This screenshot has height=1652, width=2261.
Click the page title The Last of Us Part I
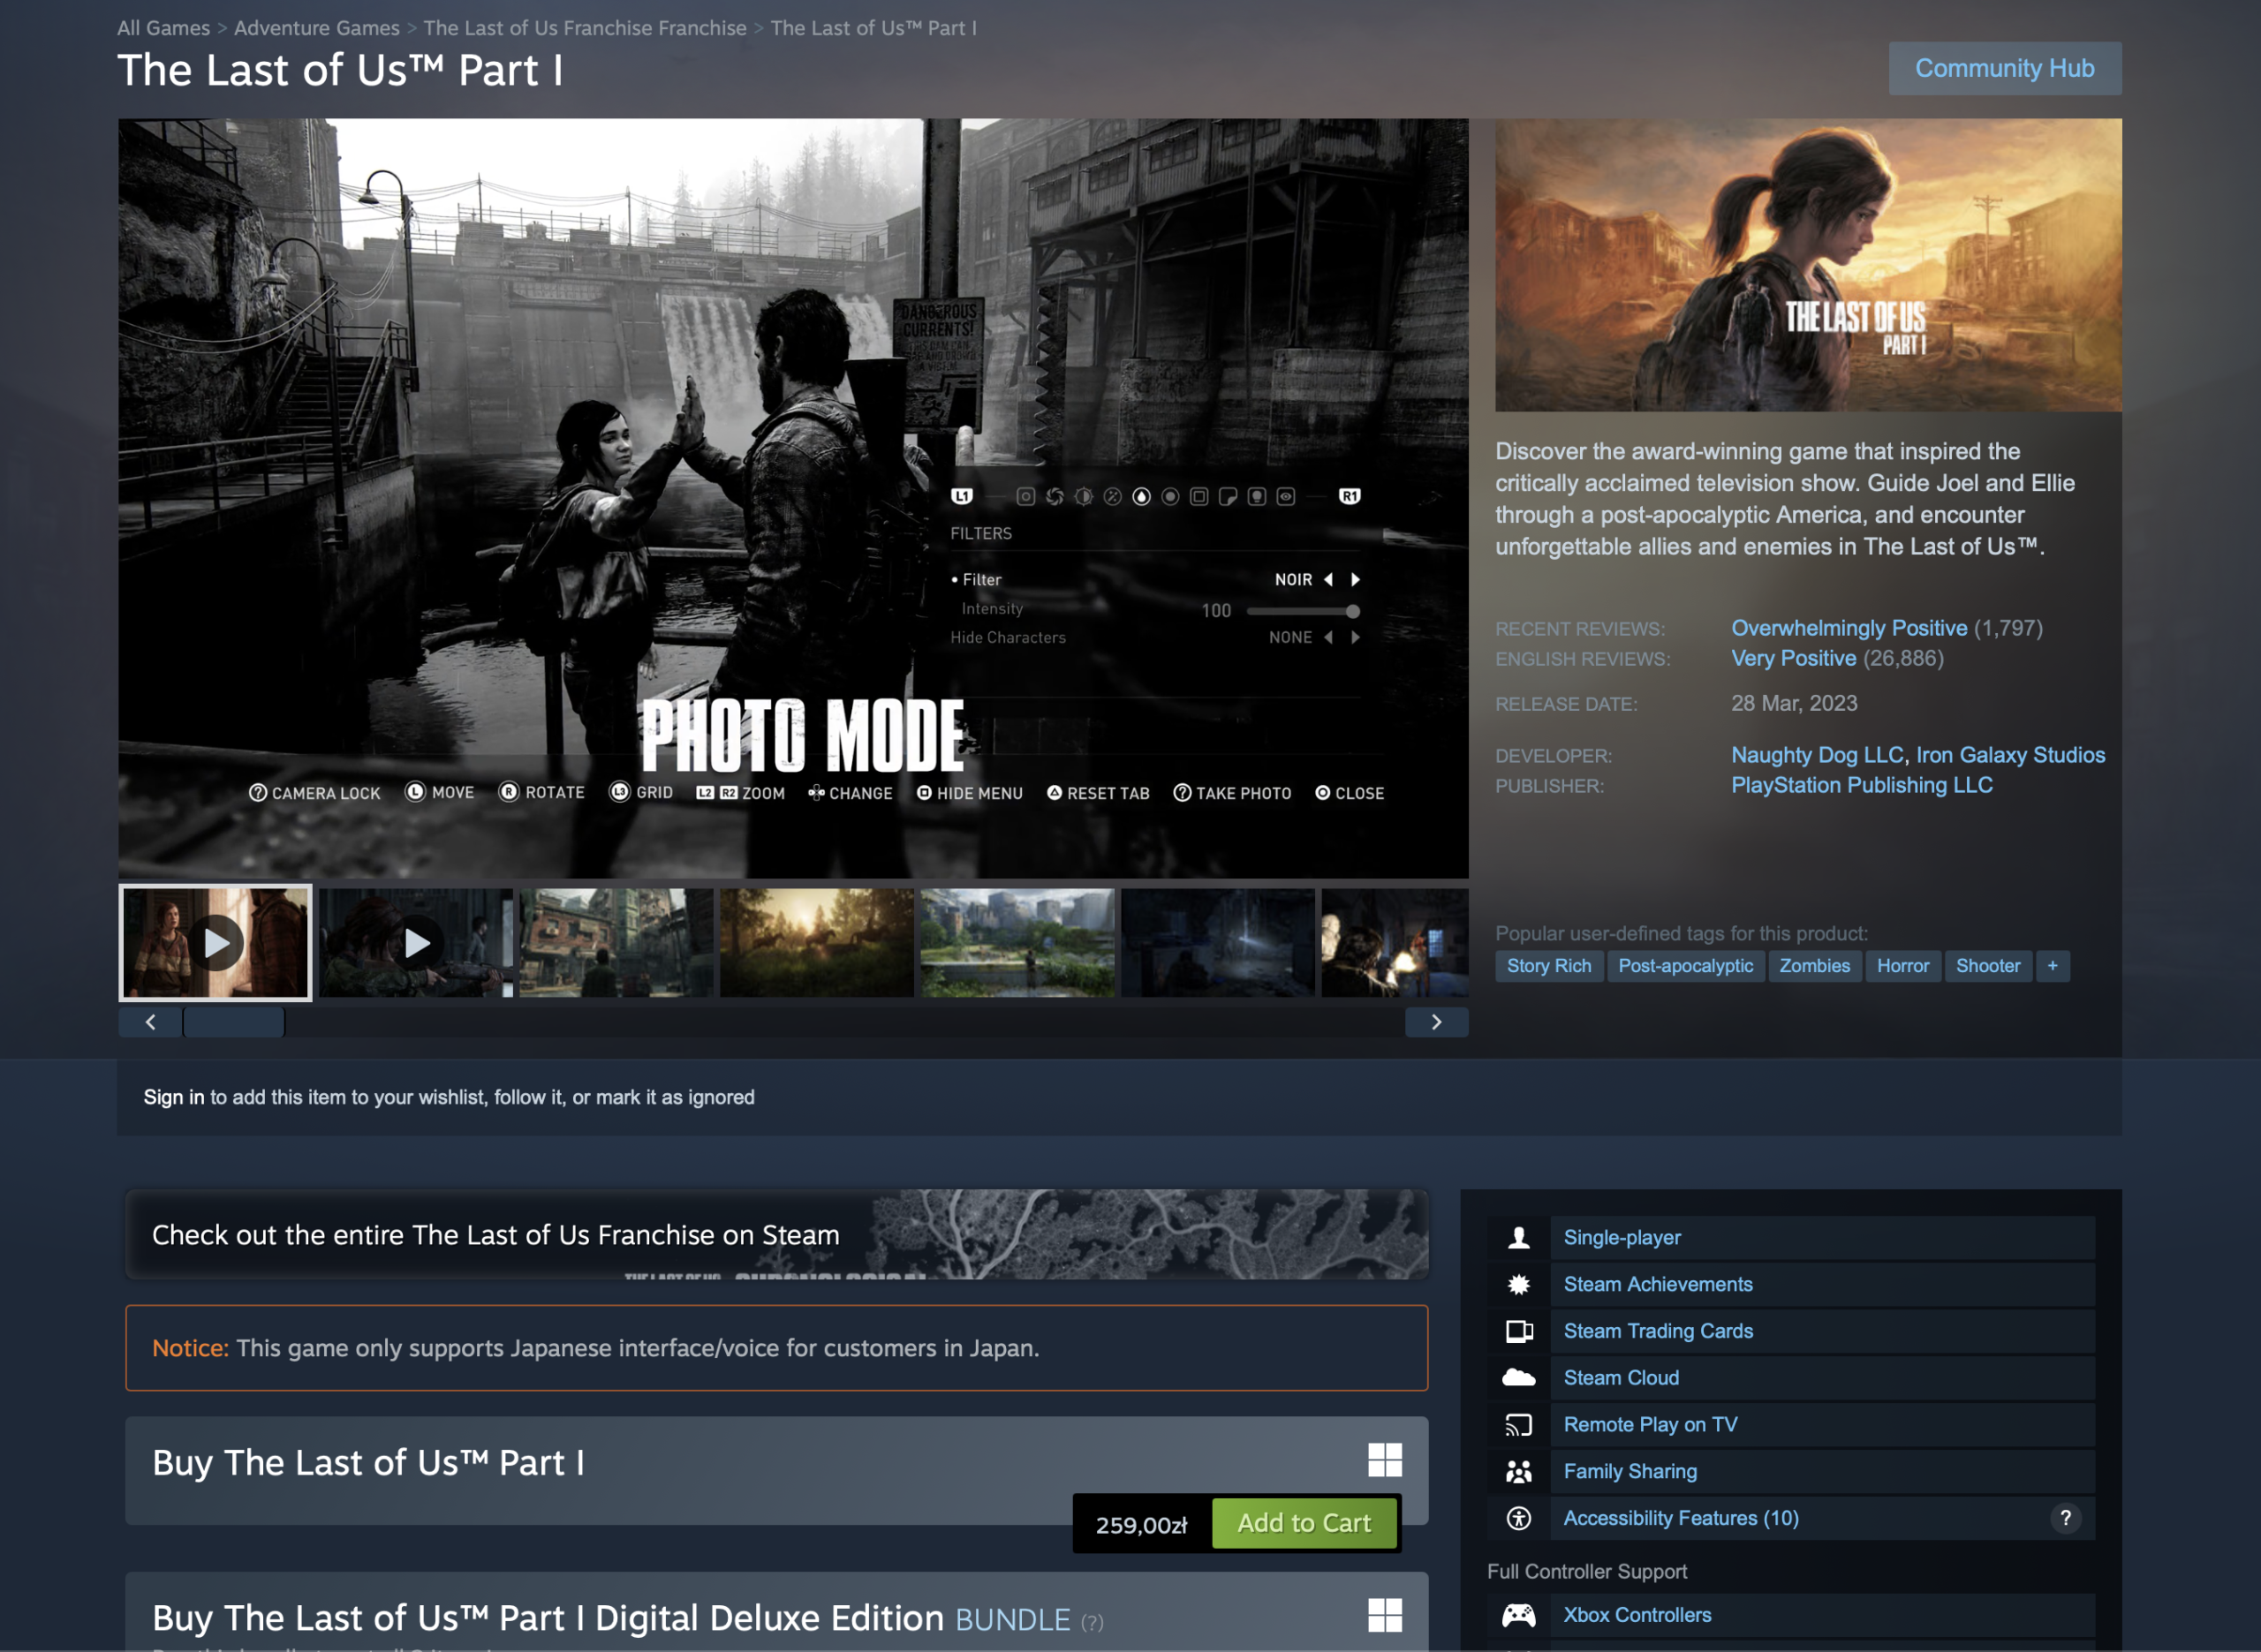[340, 70]
